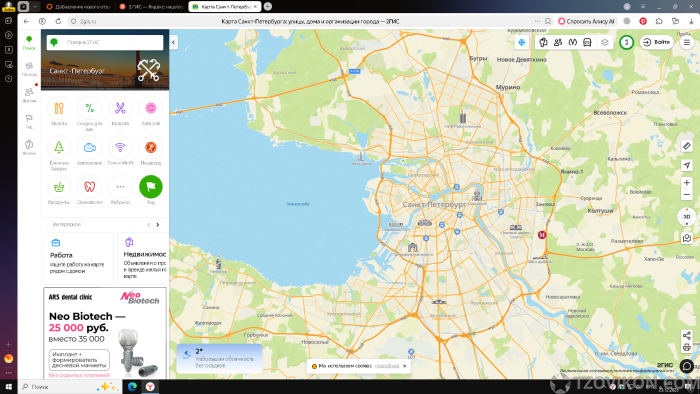Click the green circled notification badge
Screen dimensions: 700x394
coord(626,42)
